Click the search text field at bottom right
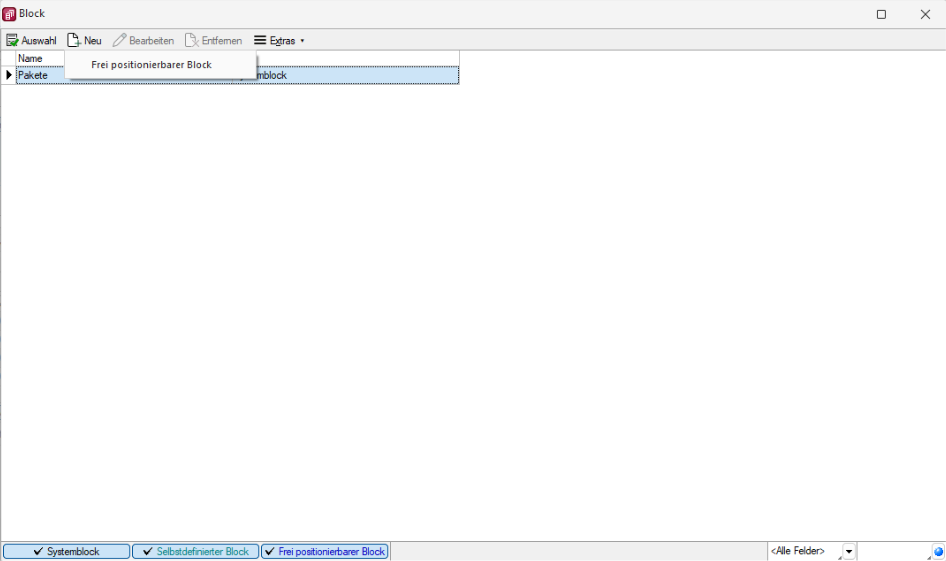Screen dimensions: 946x561 893,552
